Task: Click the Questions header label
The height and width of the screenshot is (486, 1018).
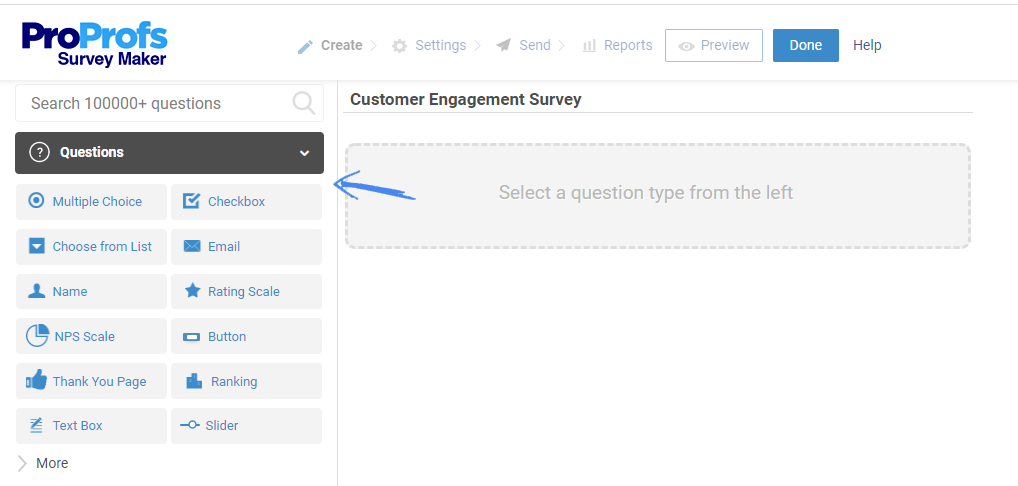Action: [92, 152]
